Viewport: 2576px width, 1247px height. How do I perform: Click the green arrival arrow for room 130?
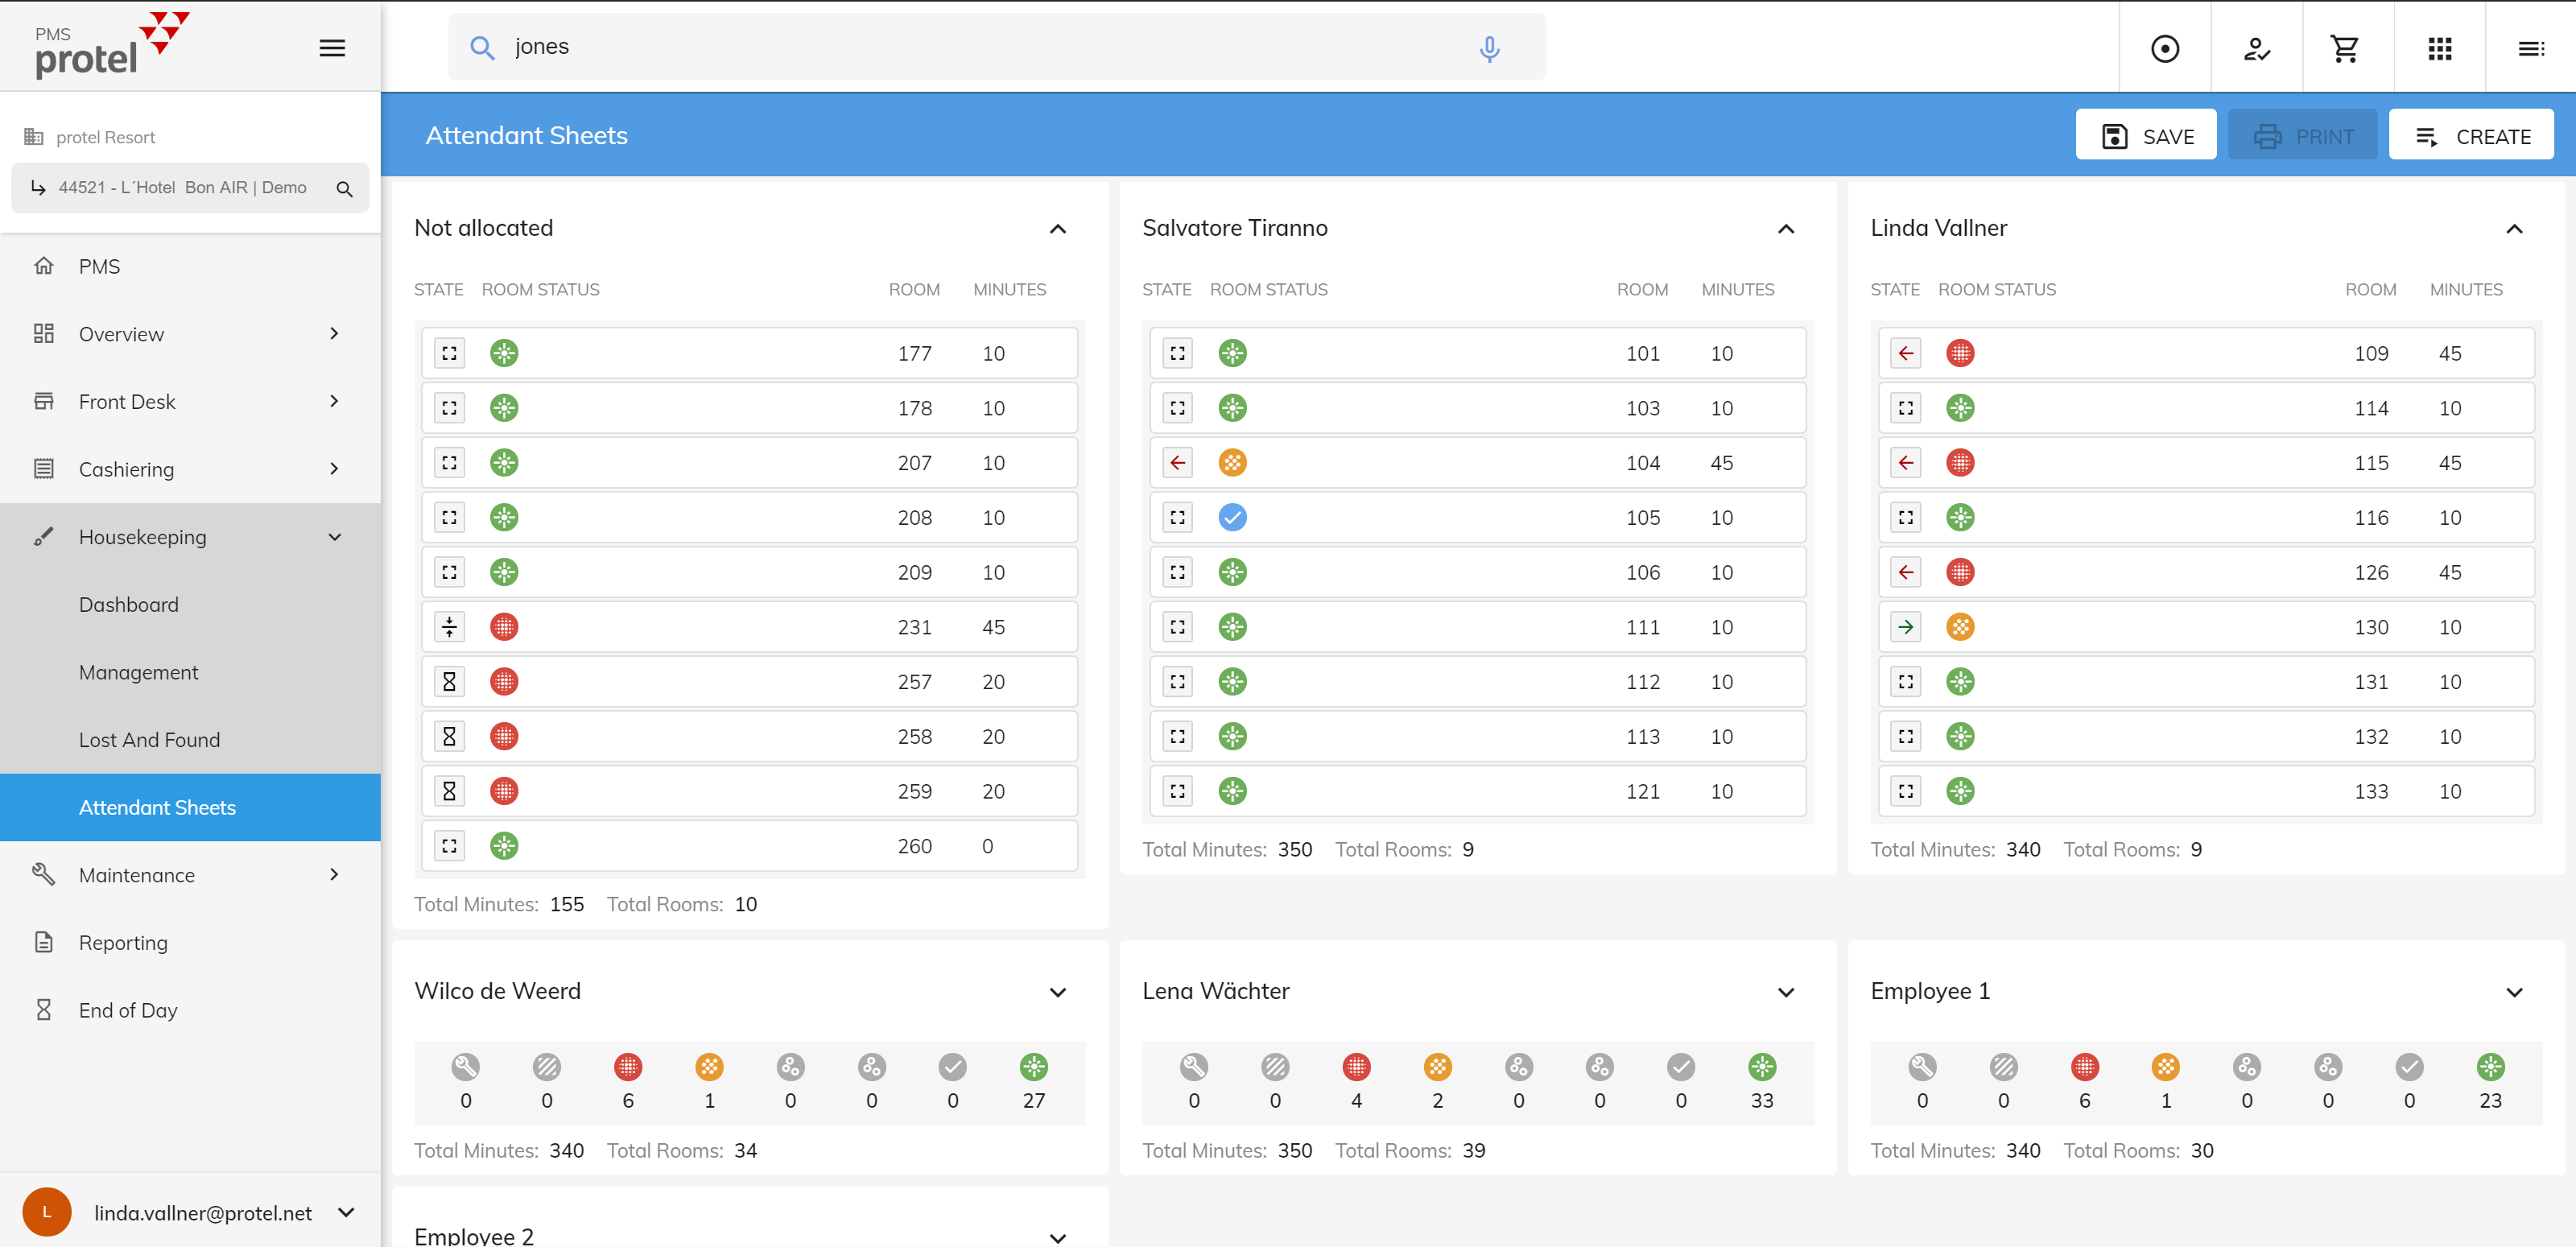(1905, 627)
